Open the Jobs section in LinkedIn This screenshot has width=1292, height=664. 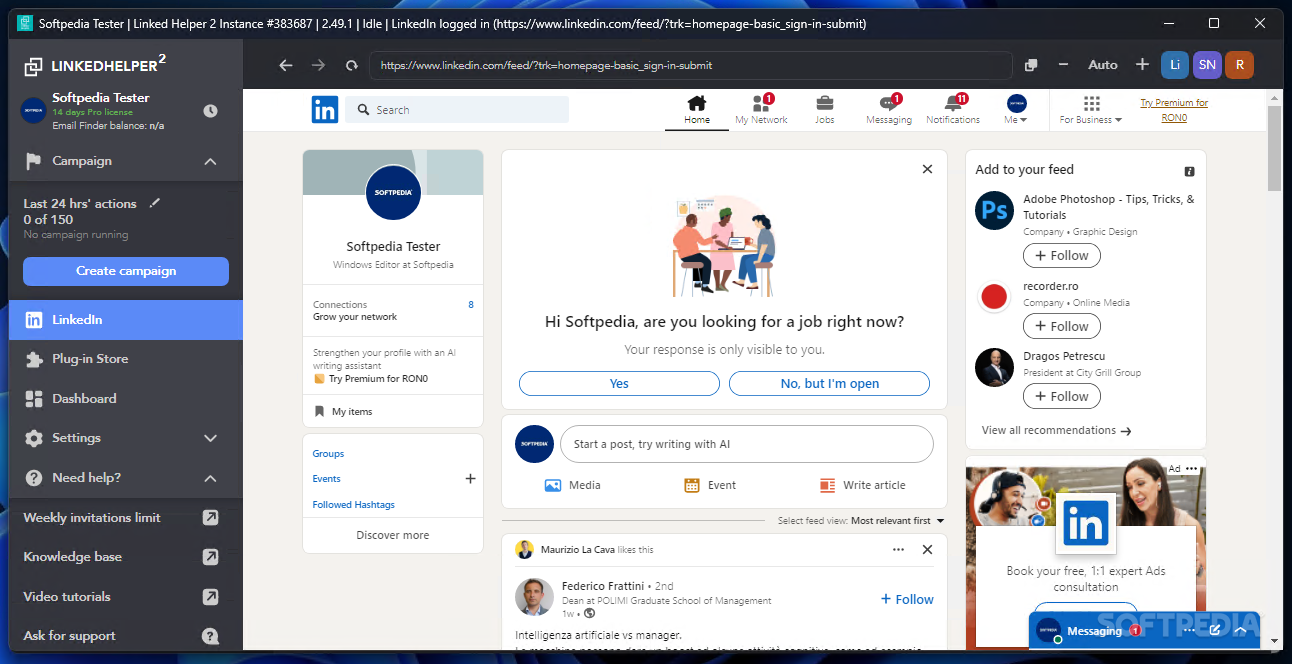[x=825, y=110]
